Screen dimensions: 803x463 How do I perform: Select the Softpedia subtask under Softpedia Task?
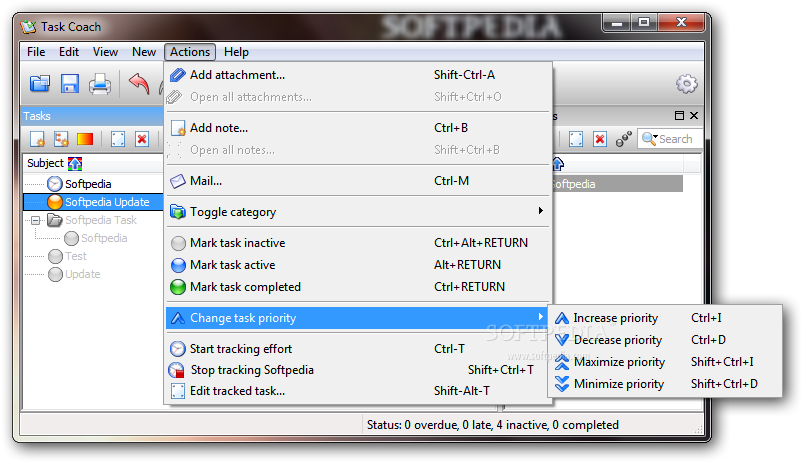[104, 238]
